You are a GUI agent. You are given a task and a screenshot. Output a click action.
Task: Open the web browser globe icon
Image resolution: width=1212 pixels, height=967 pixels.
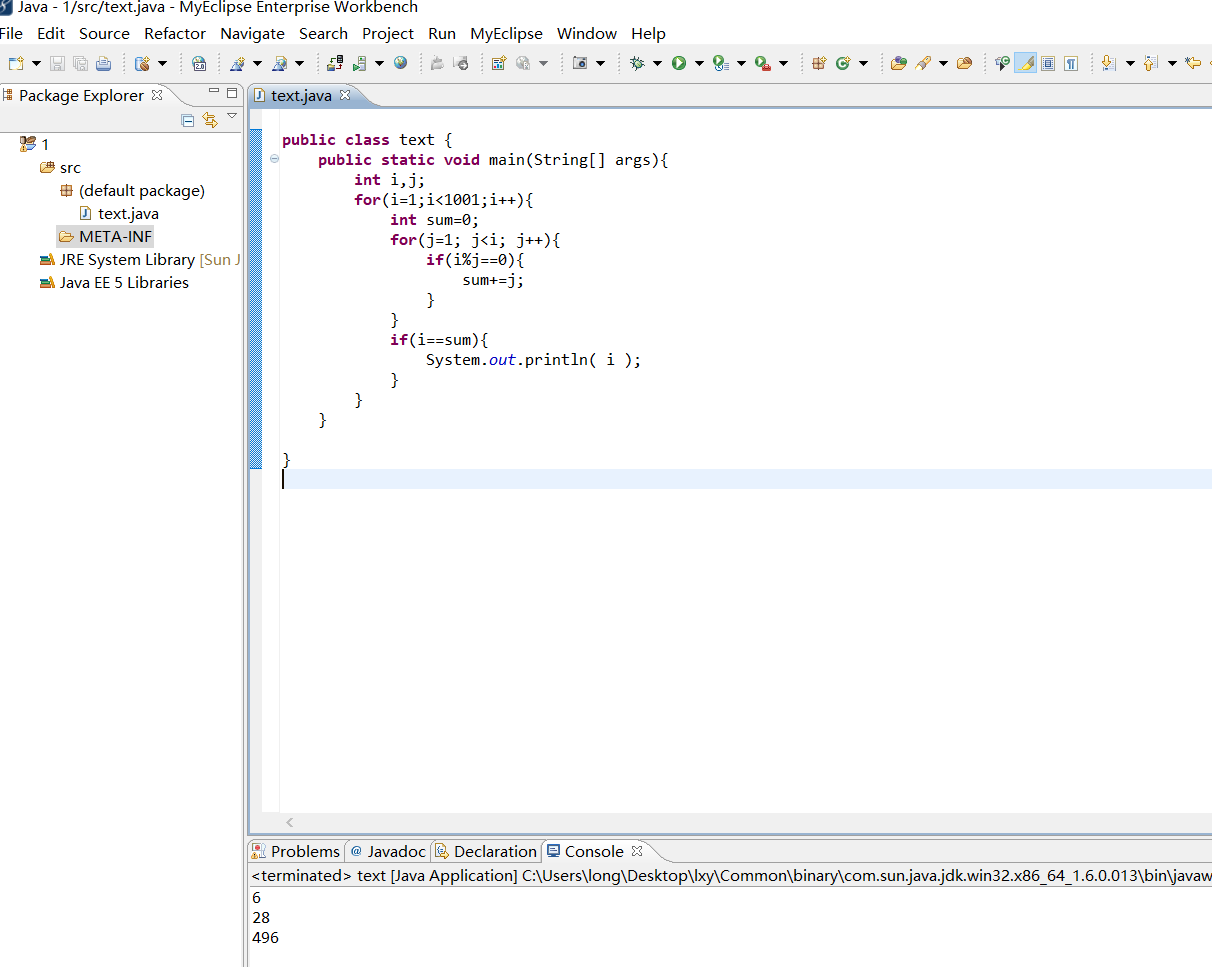[400, 63]
